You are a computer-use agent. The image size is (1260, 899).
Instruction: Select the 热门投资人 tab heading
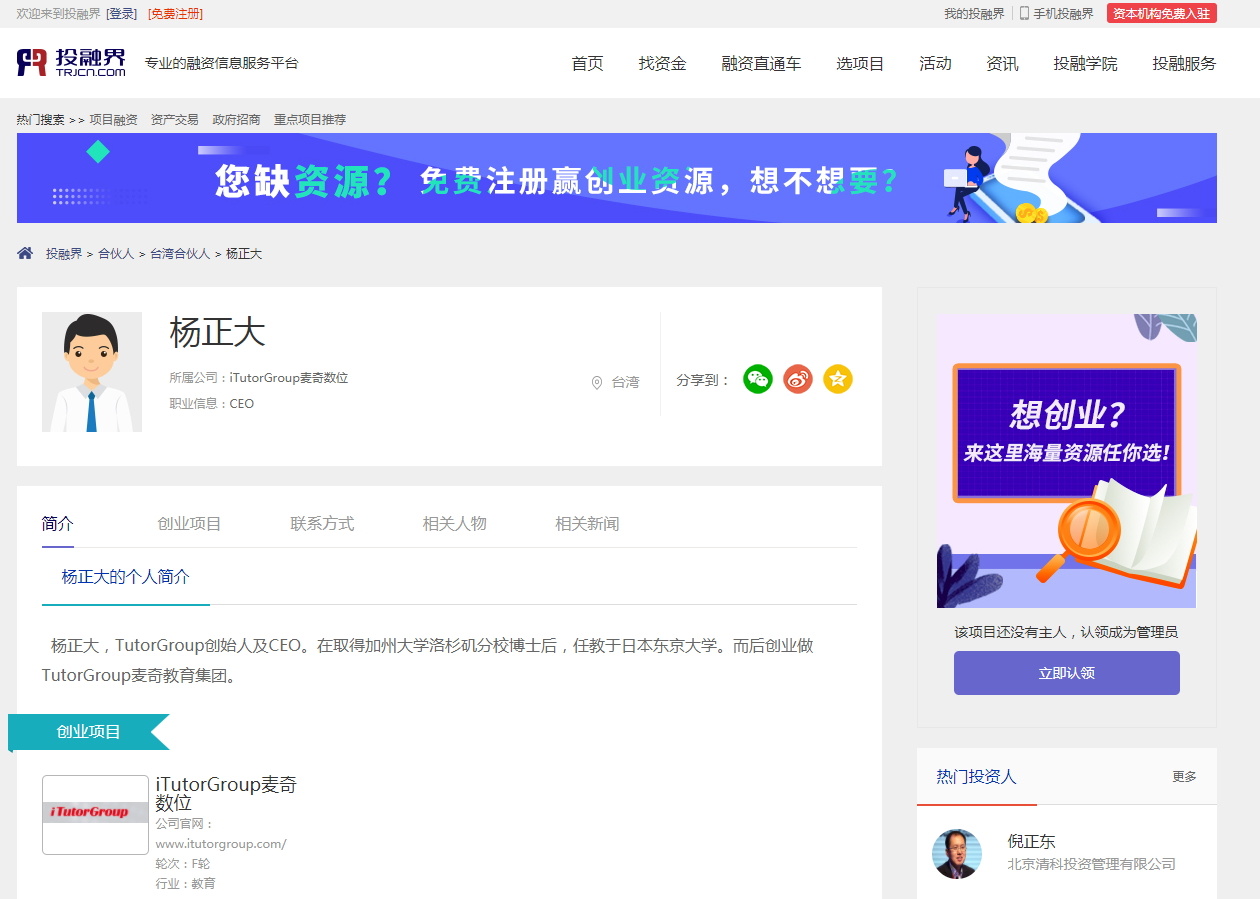(x=976, y=776)
